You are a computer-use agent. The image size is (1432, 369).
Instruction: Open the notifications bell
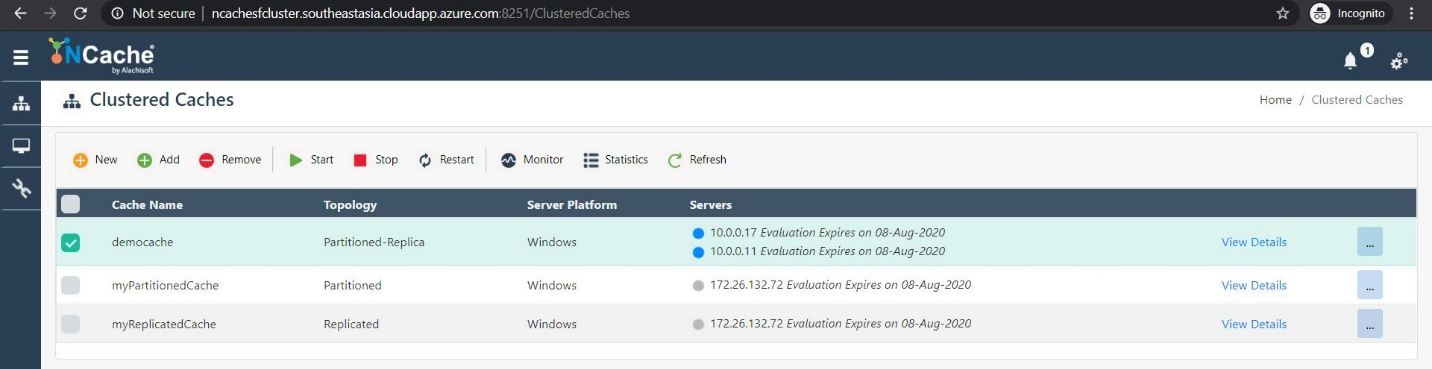1351,61
